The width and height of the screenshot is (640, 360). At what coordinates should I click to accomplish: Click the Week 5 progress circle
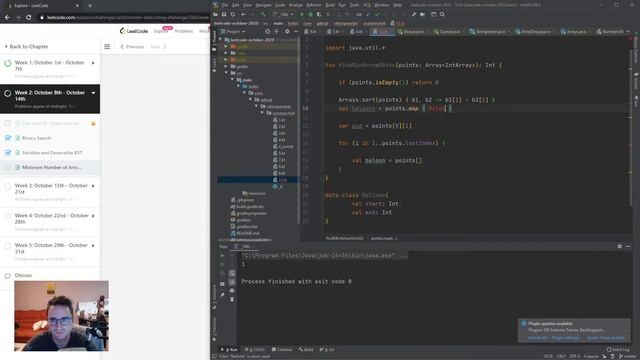click(x=7, y=246)
